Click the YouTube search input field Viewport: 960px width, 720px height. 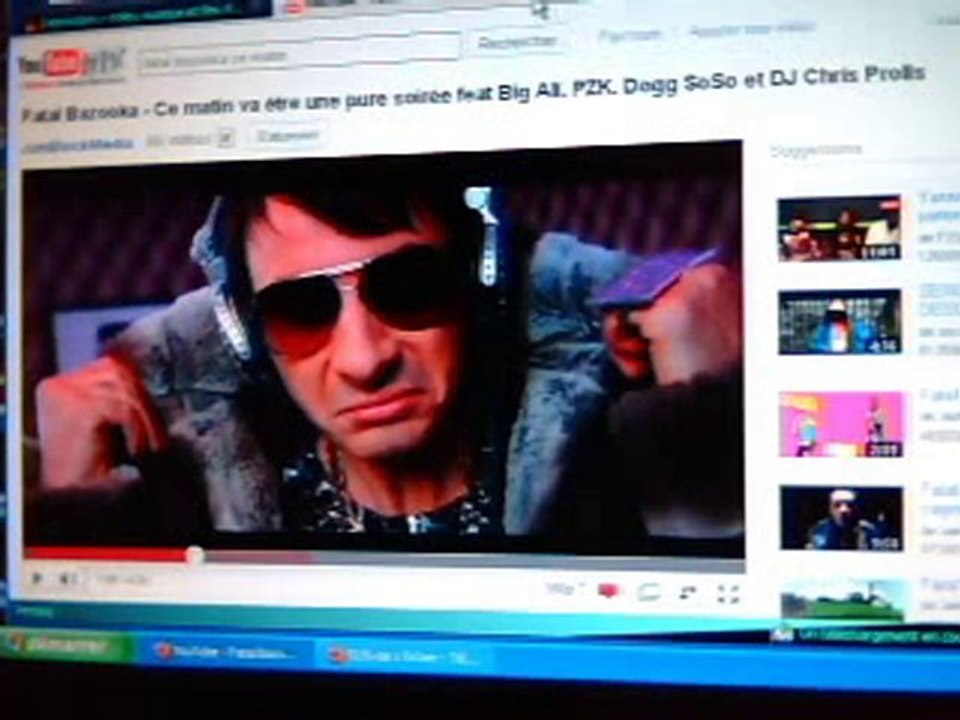(x=299, y=56)
